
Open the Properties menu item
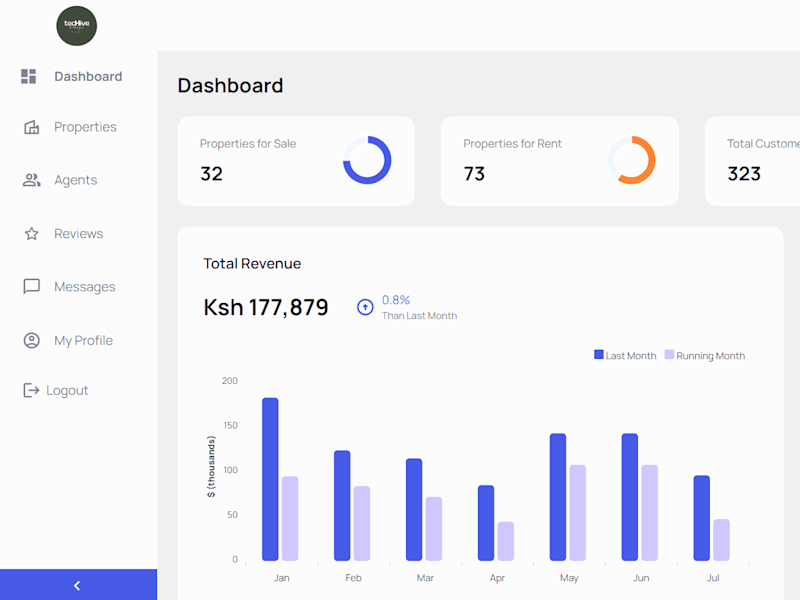click(x=85, y=127)
